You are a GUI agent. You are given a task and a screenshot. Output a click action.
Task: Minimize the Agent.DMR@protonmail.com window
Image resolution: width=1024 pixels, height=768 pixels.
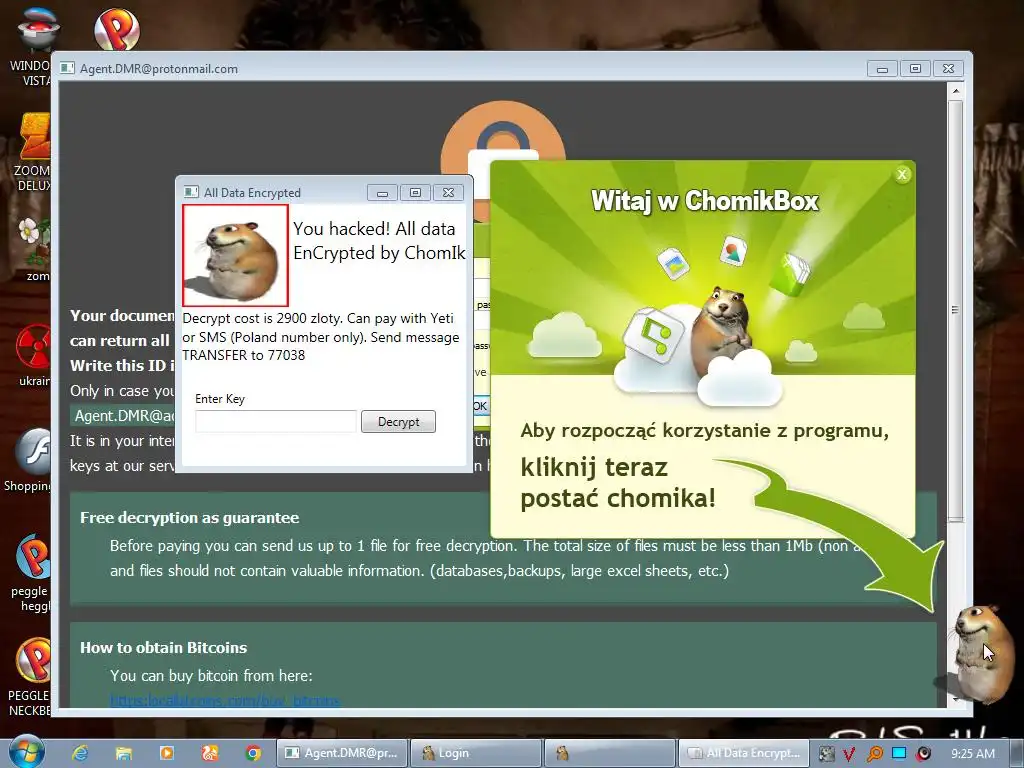click(882, 69)
